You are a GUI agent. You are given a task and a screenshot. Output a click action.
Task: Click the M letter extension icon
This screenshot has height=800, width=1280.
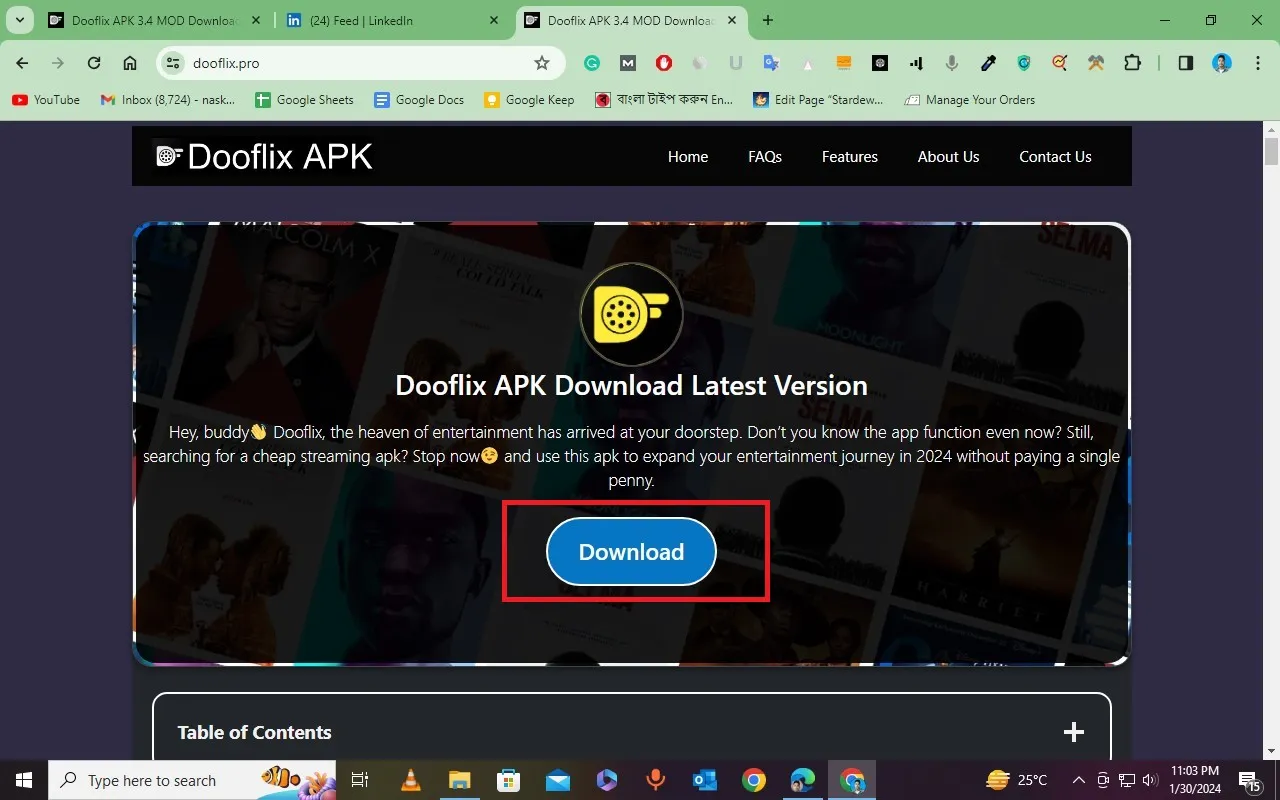pos(628,63)
